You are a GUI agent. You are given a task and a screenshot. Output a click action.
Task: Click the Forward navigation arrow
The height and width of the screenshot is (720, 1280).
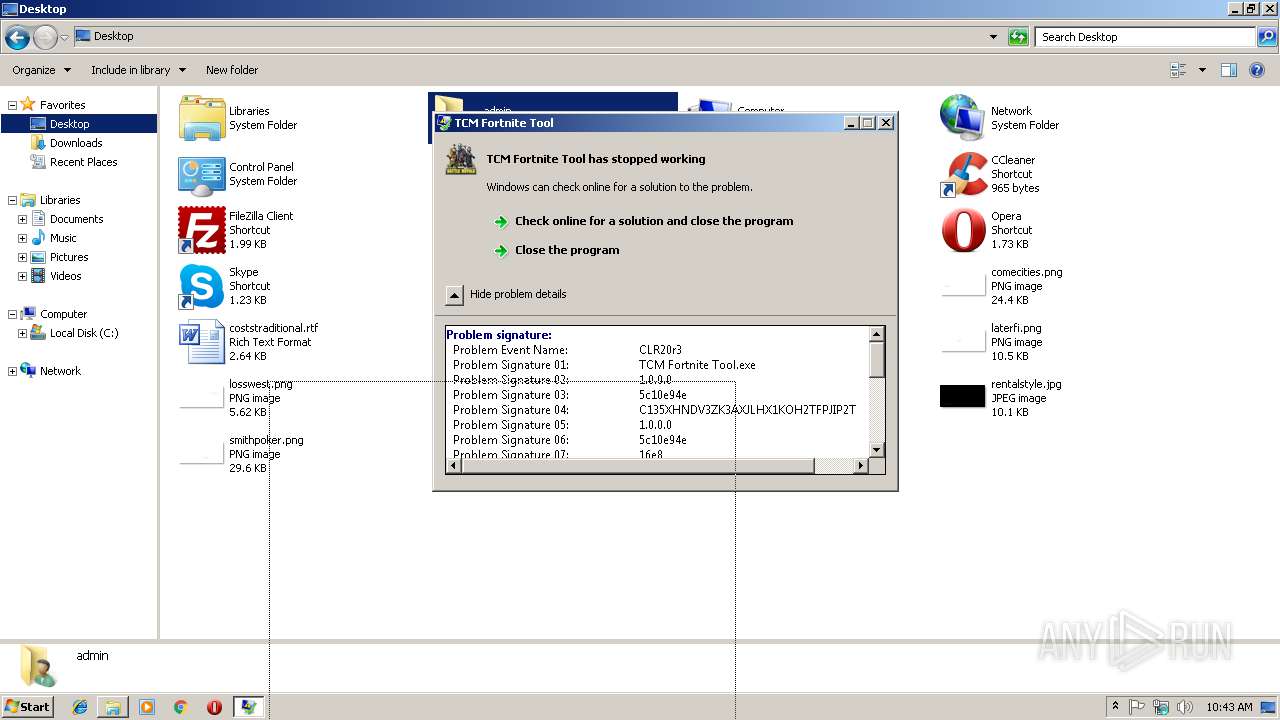(x=45, y=38)
